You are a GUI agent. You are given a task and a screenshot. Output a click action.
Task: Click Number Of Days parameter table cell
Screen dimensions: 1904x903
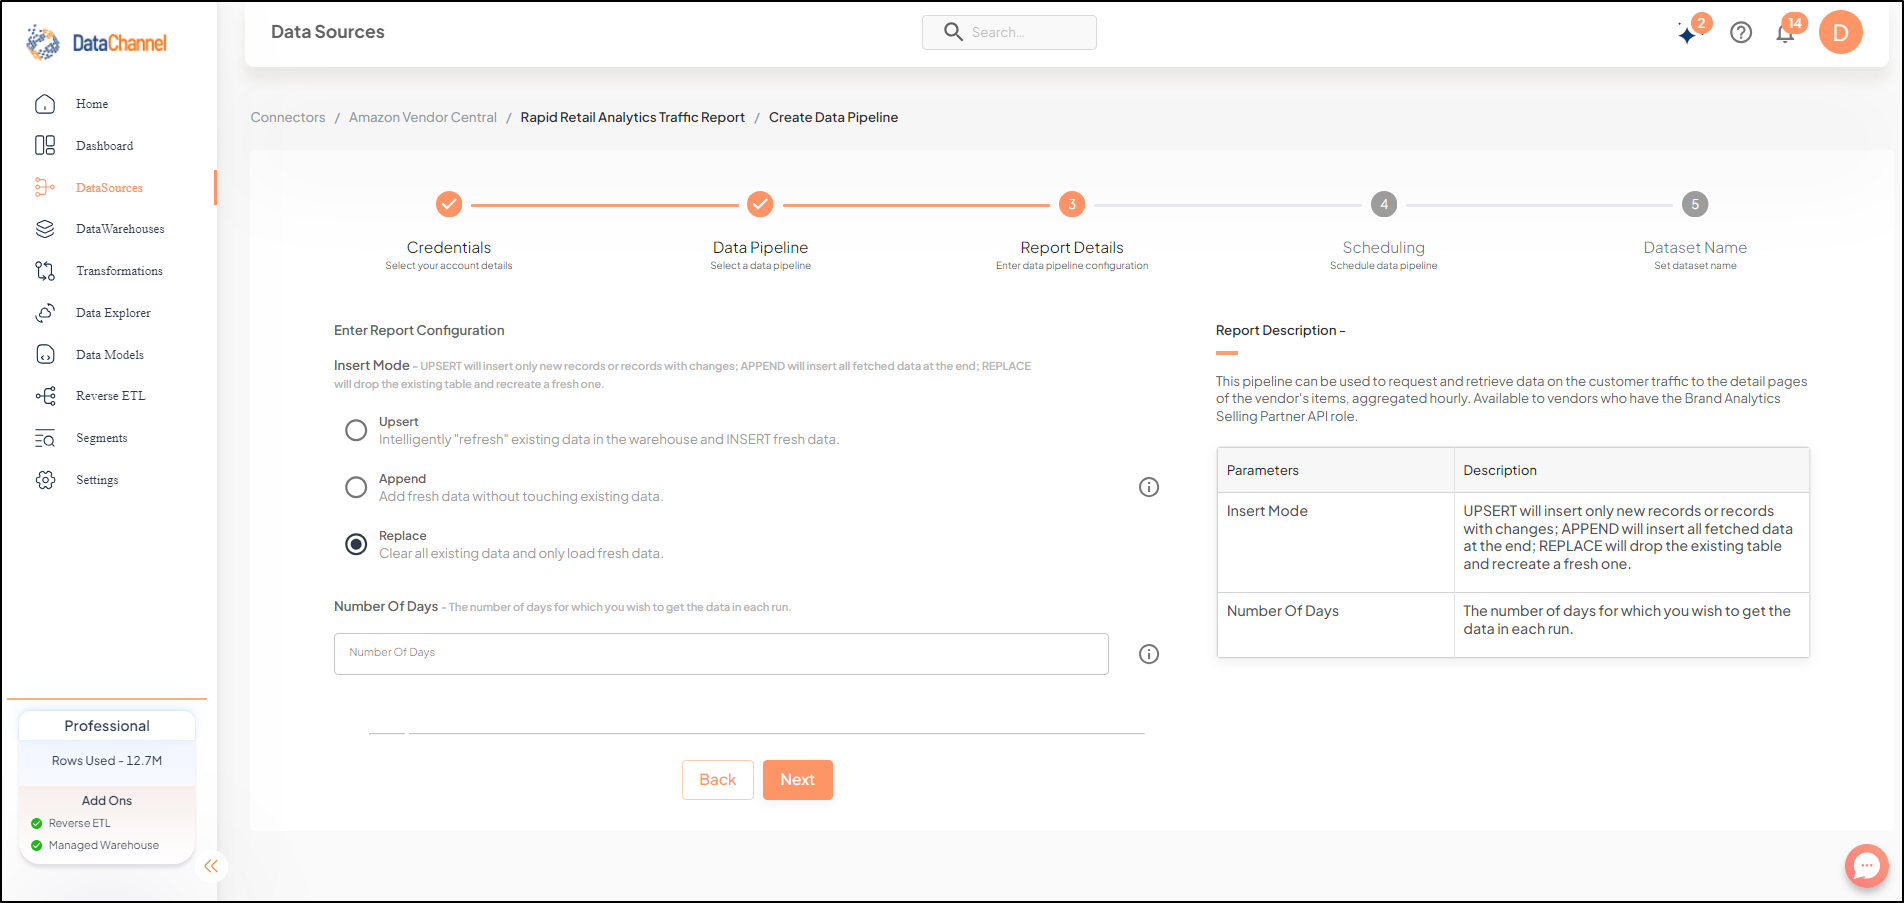[1335, 625]
